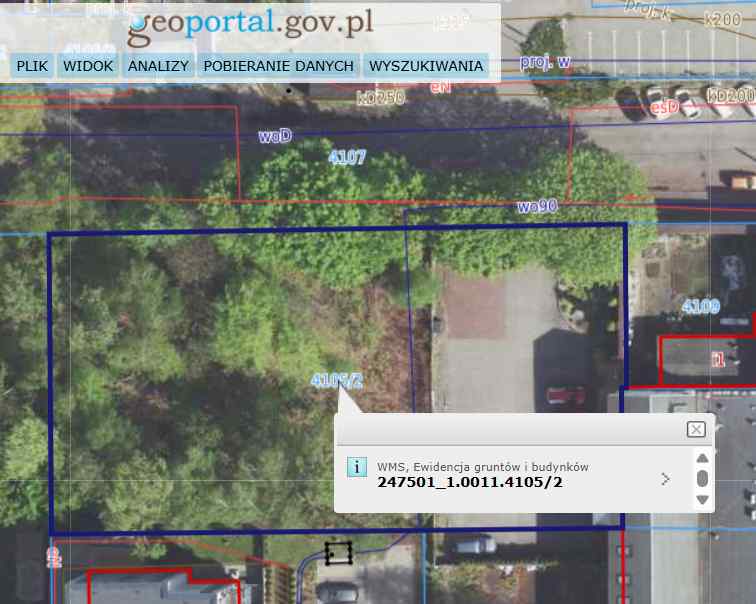Click the popup scrollbar thumb
Viewport: 756px width, 604px height.
702,478
